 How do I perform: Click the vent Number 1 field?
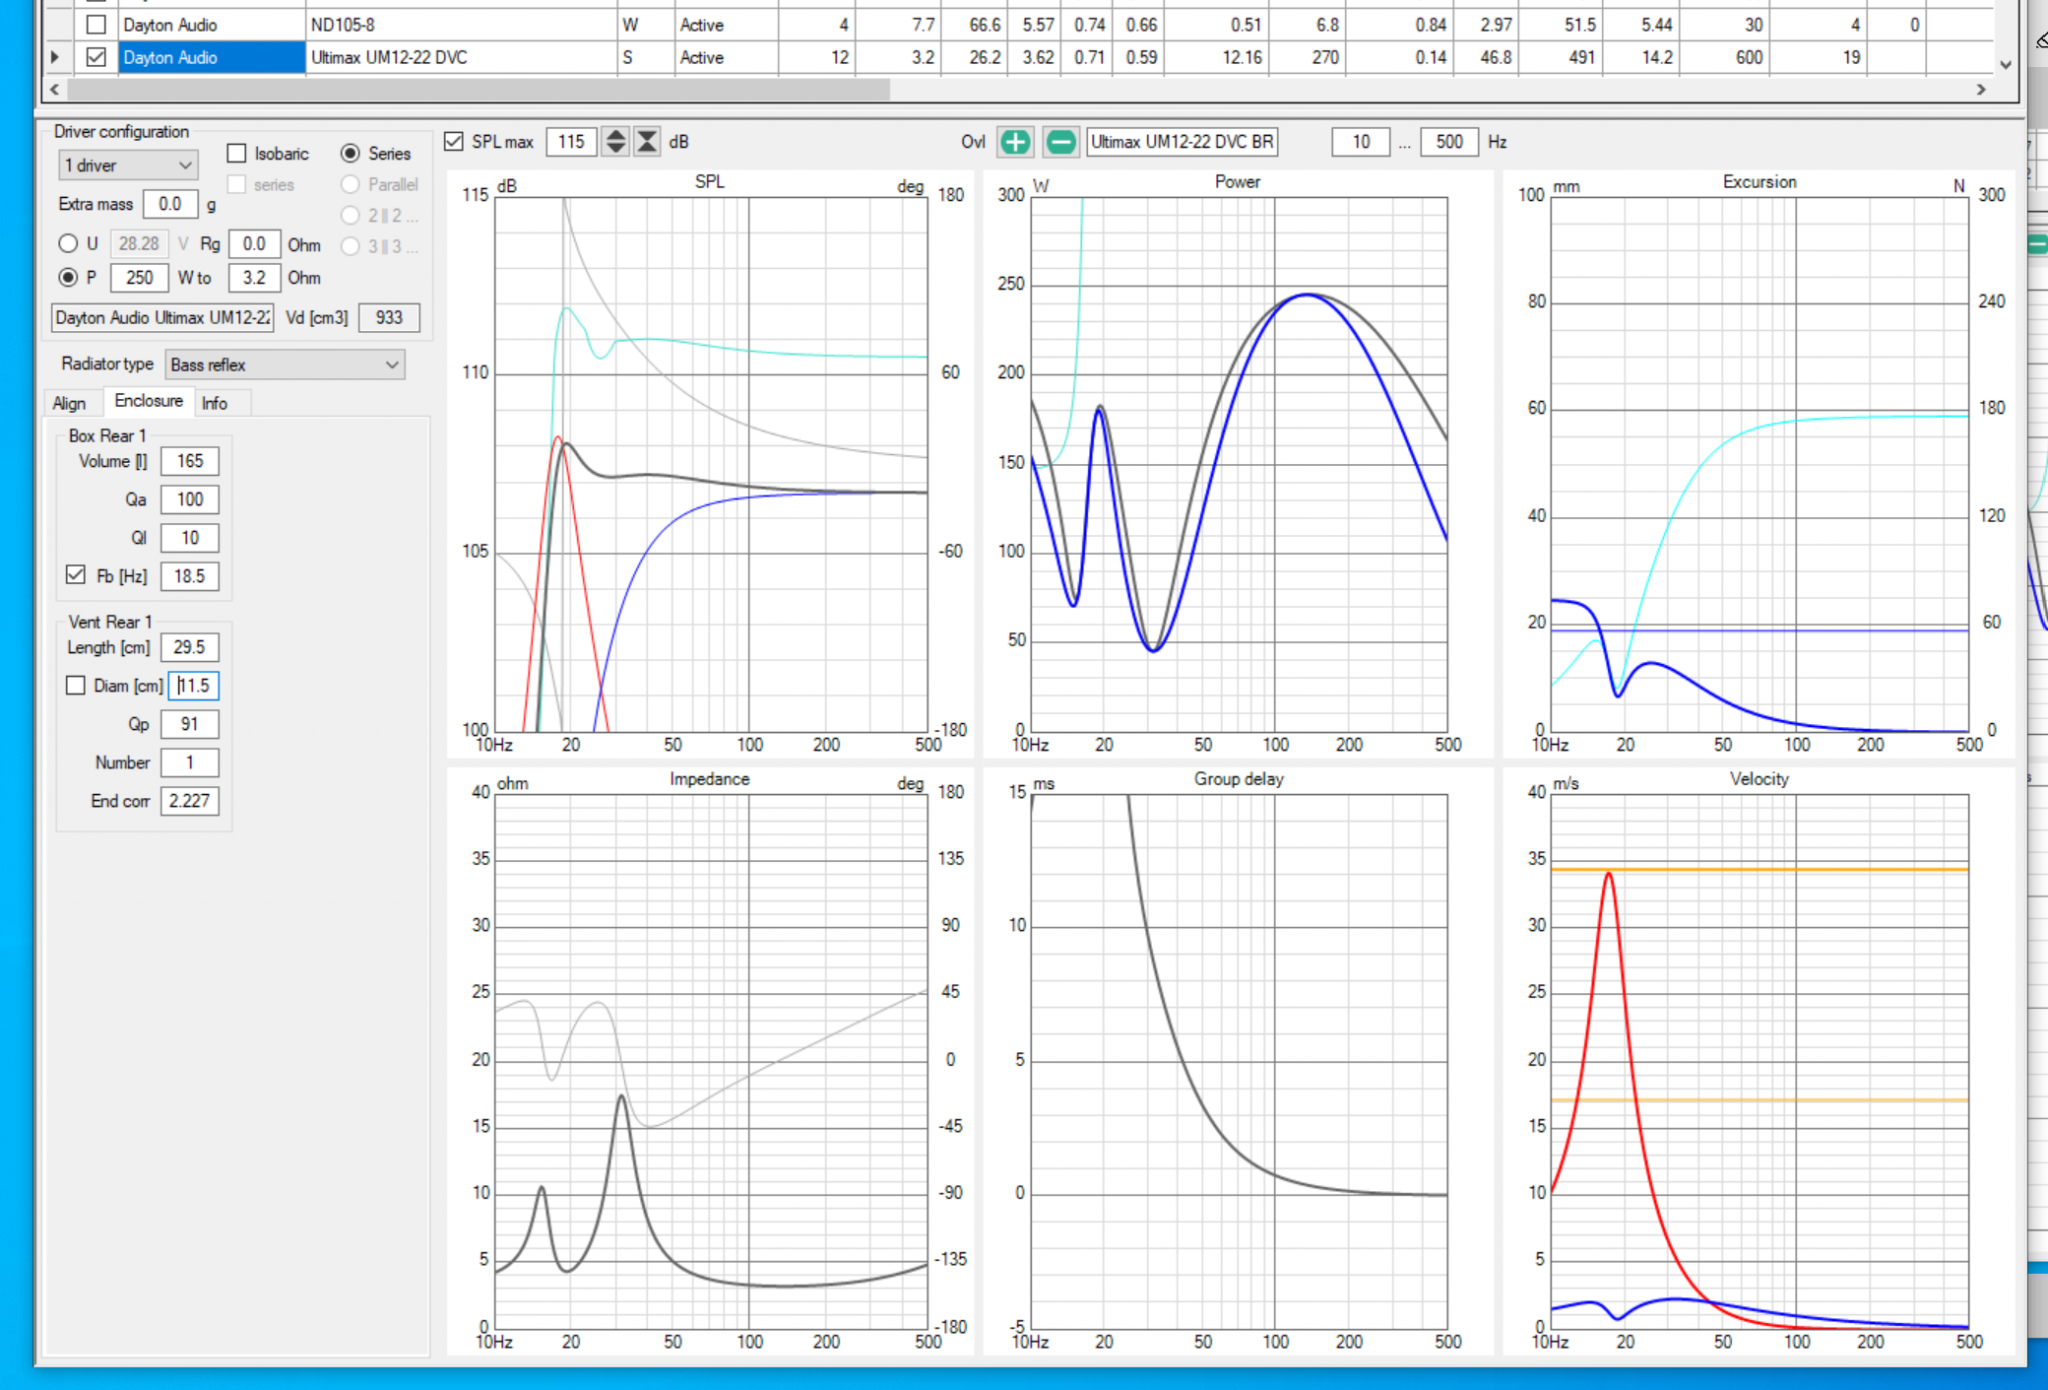(x=190, y=762)
